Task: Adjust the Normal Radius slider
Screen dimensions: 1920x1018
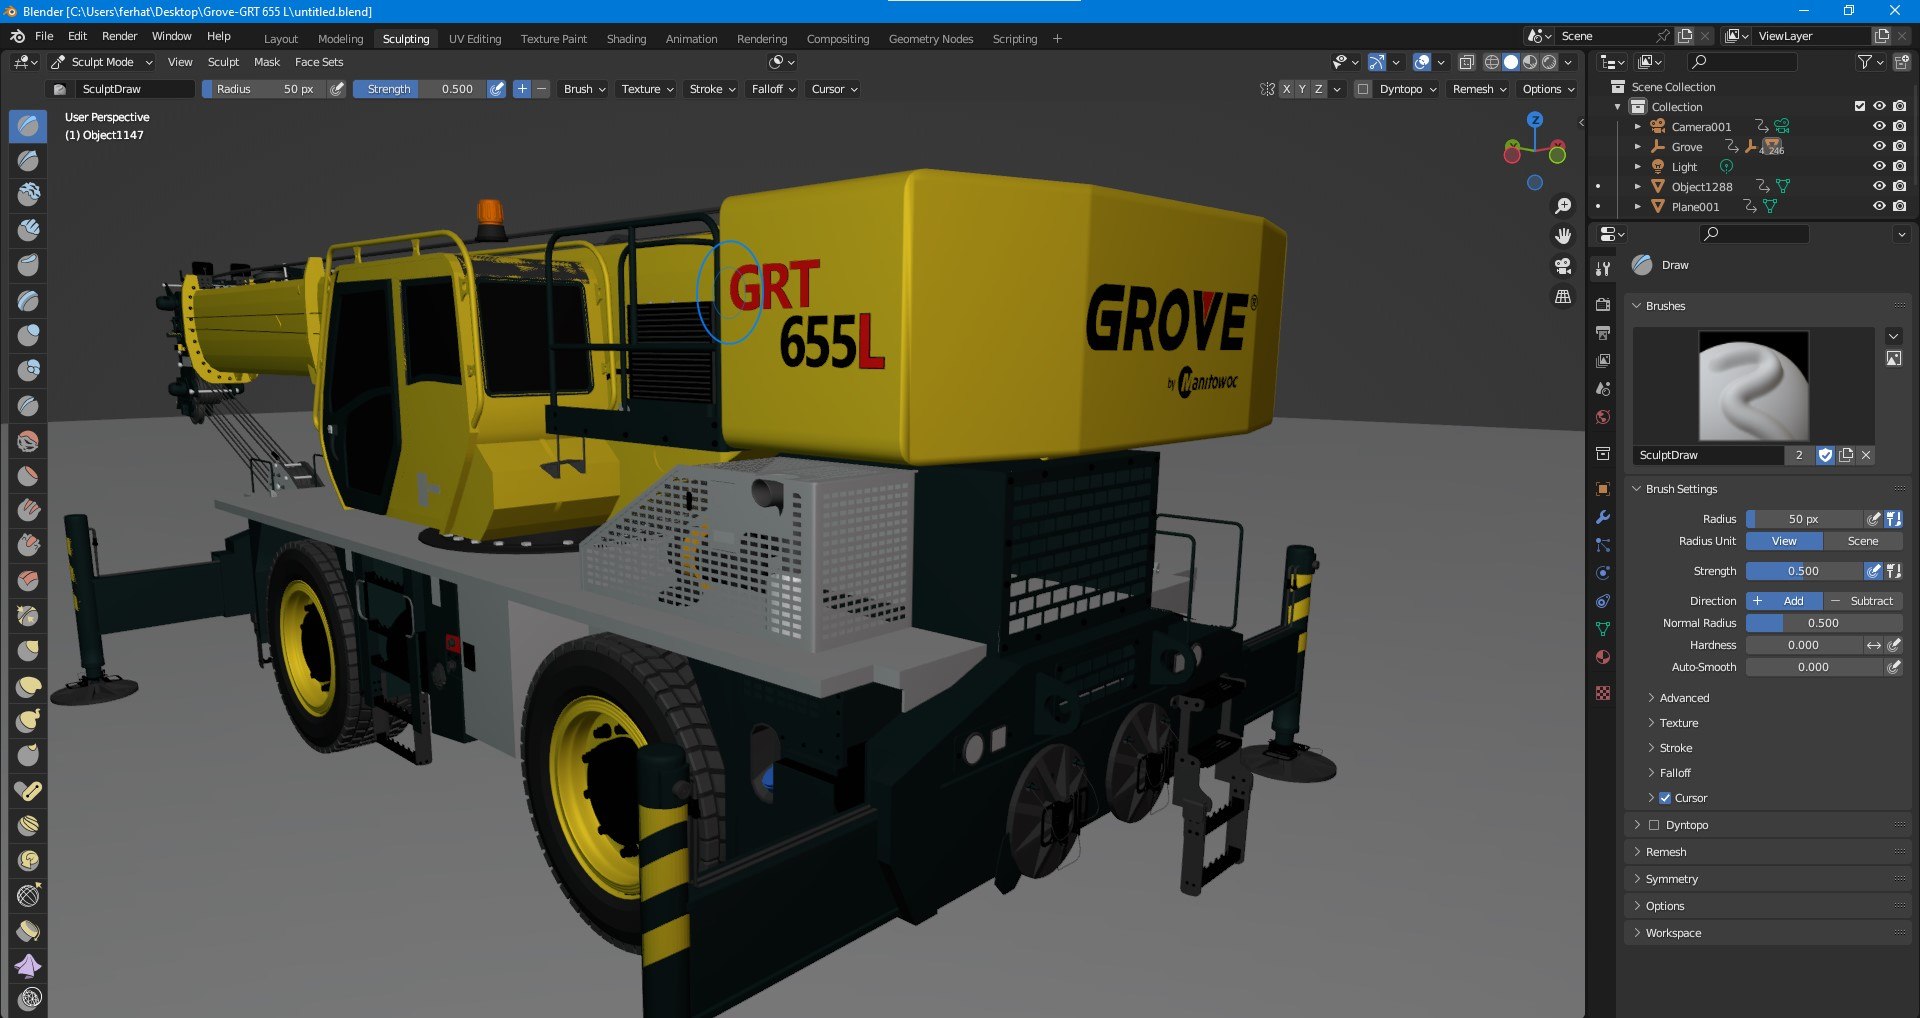Action: pyautogui.click(x=1823, y=623)
